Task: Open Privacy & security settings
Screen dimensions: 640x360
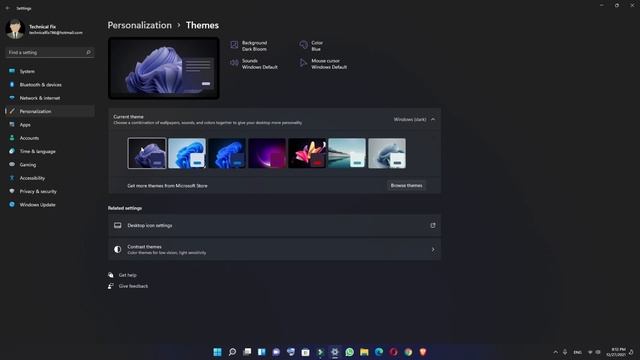Action: coord(50,191)
